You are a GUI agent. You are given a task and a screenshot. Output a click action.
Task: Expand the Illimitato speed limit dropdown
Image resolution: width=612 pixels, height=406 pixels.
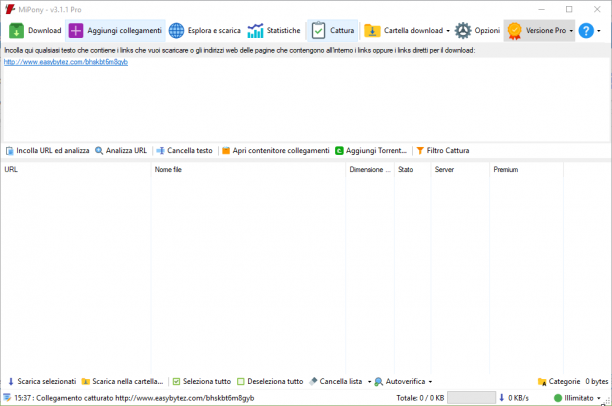599,398
